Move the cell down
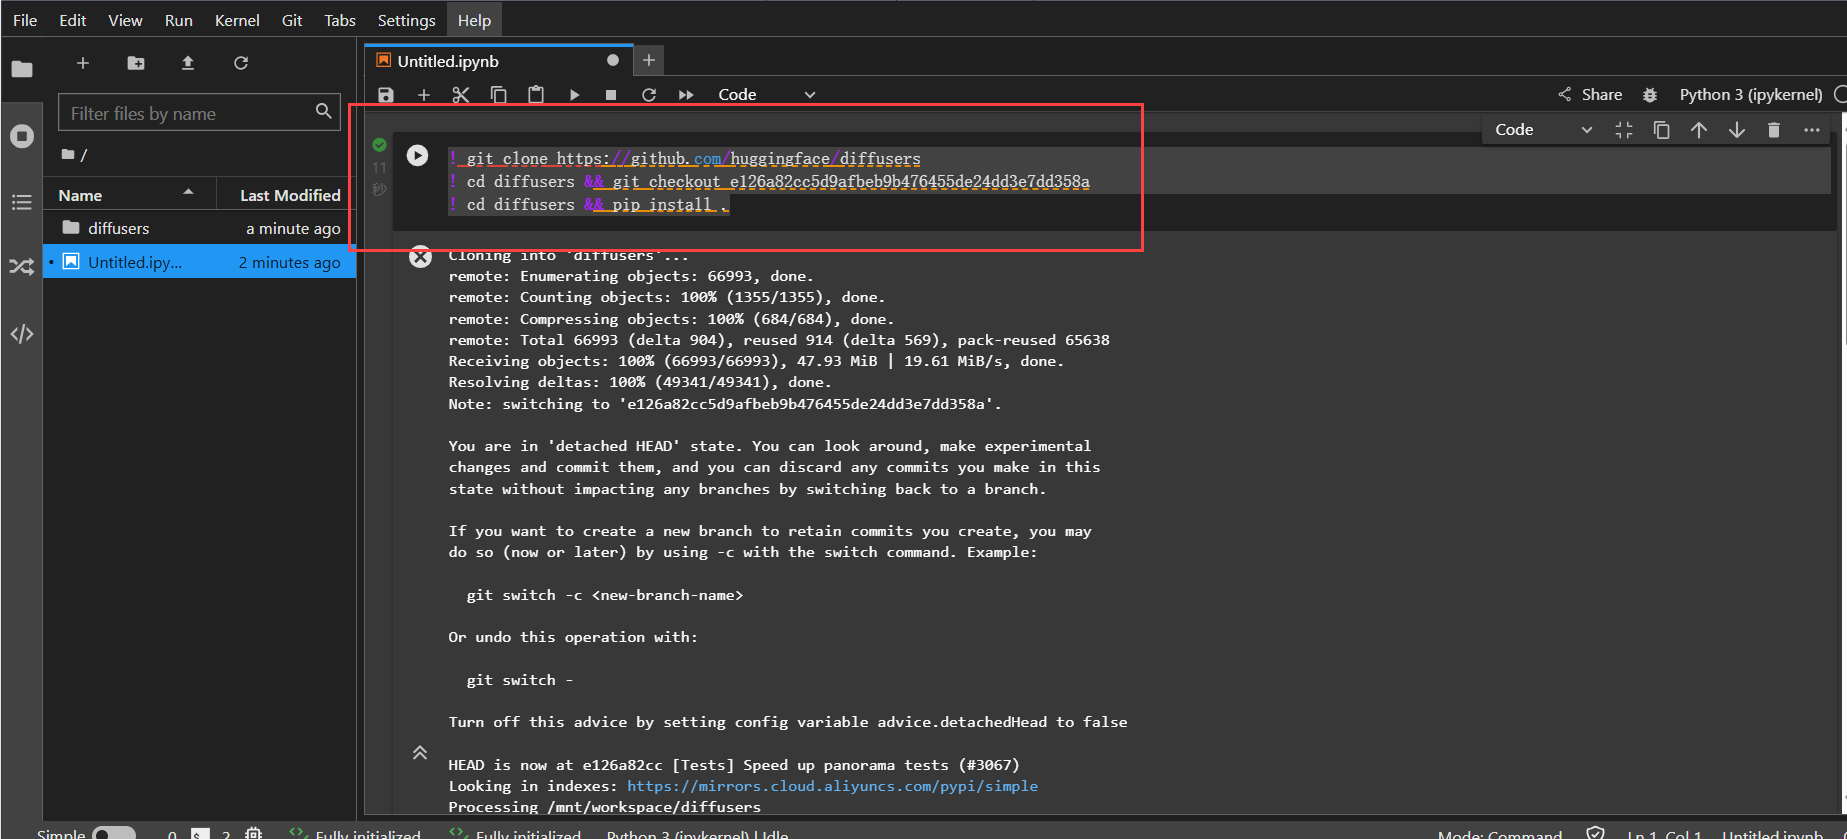 (1737, 130)
